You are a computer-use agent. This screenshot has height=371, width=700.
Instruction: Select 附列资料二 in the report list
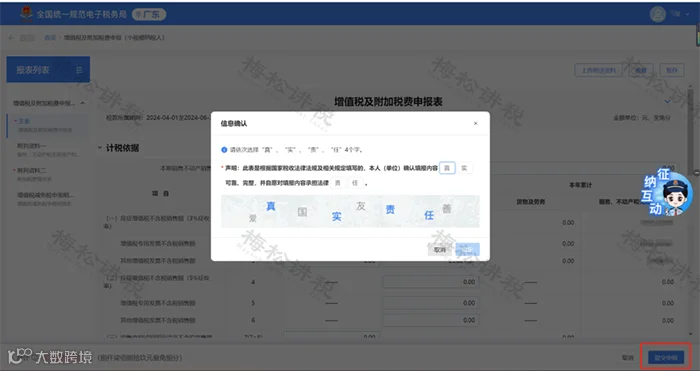(47, 174)
